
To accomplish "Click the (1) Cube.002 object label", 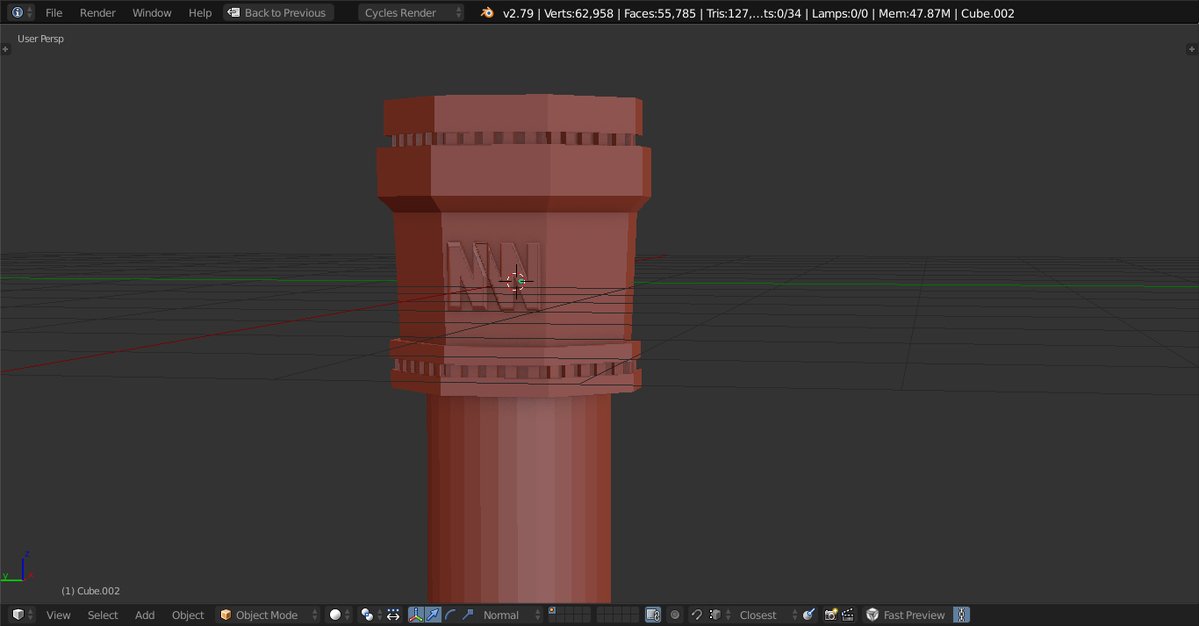I will tap(90, 591).
